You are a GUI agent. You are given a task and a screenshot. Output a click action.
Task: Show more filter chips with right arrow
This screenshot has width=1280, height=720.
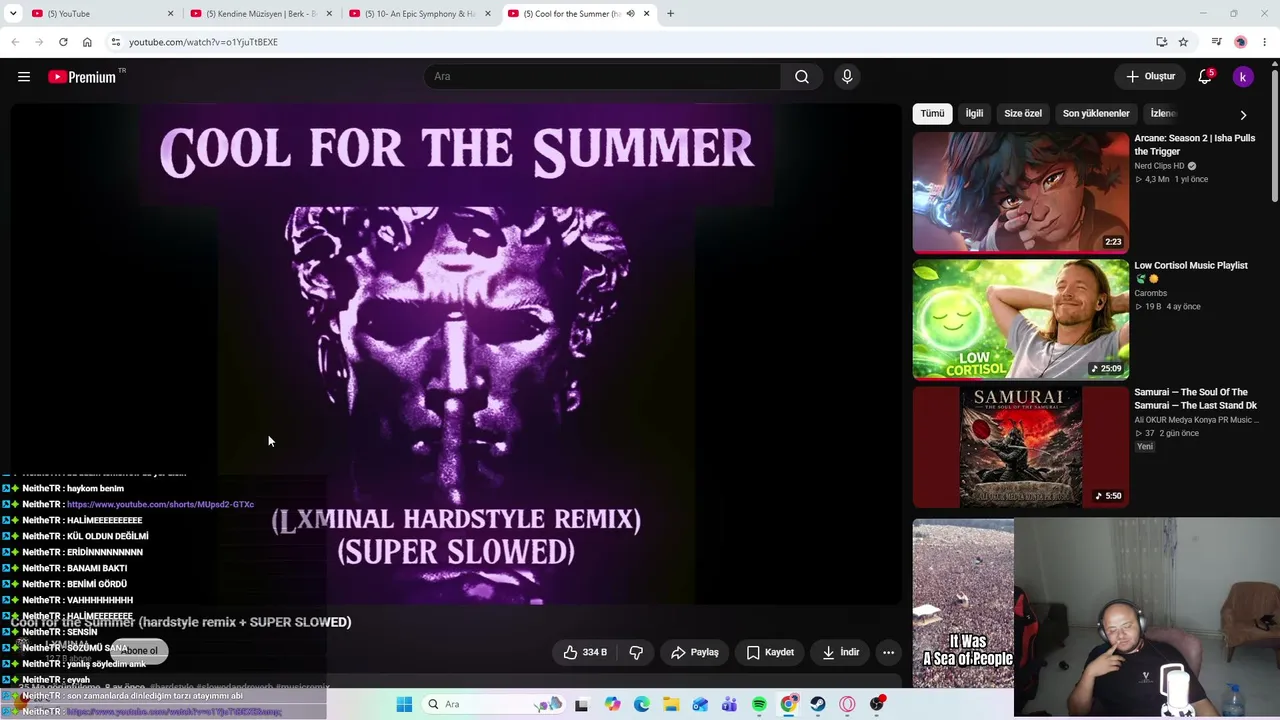pyautogui.click(x=1243, y=114)
